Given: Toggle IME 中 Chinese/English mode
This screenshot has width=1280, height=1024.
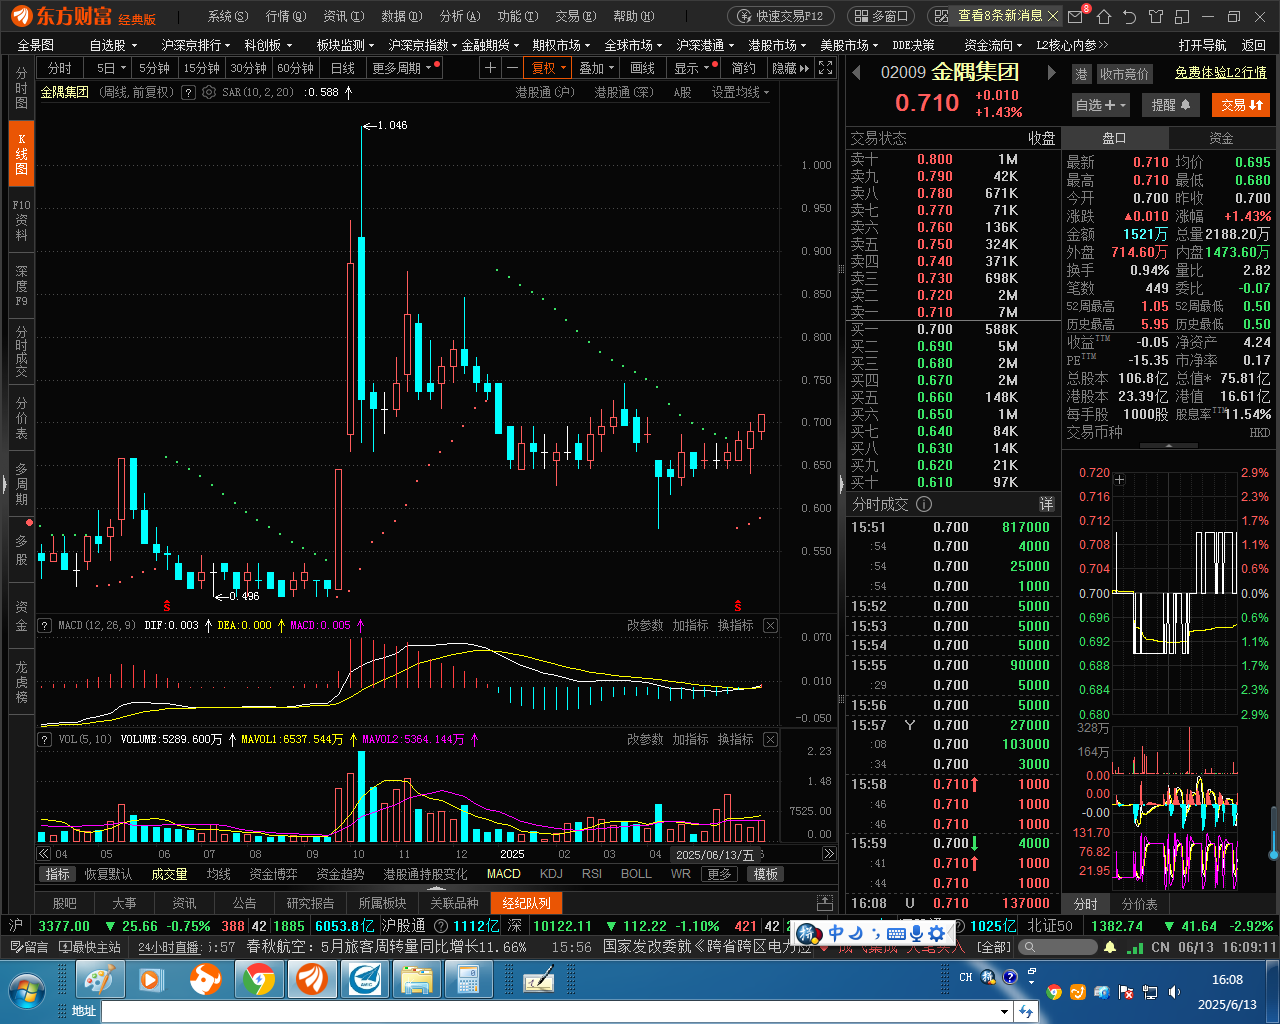Looking at the screenshot, I should [x=836, y=933].
